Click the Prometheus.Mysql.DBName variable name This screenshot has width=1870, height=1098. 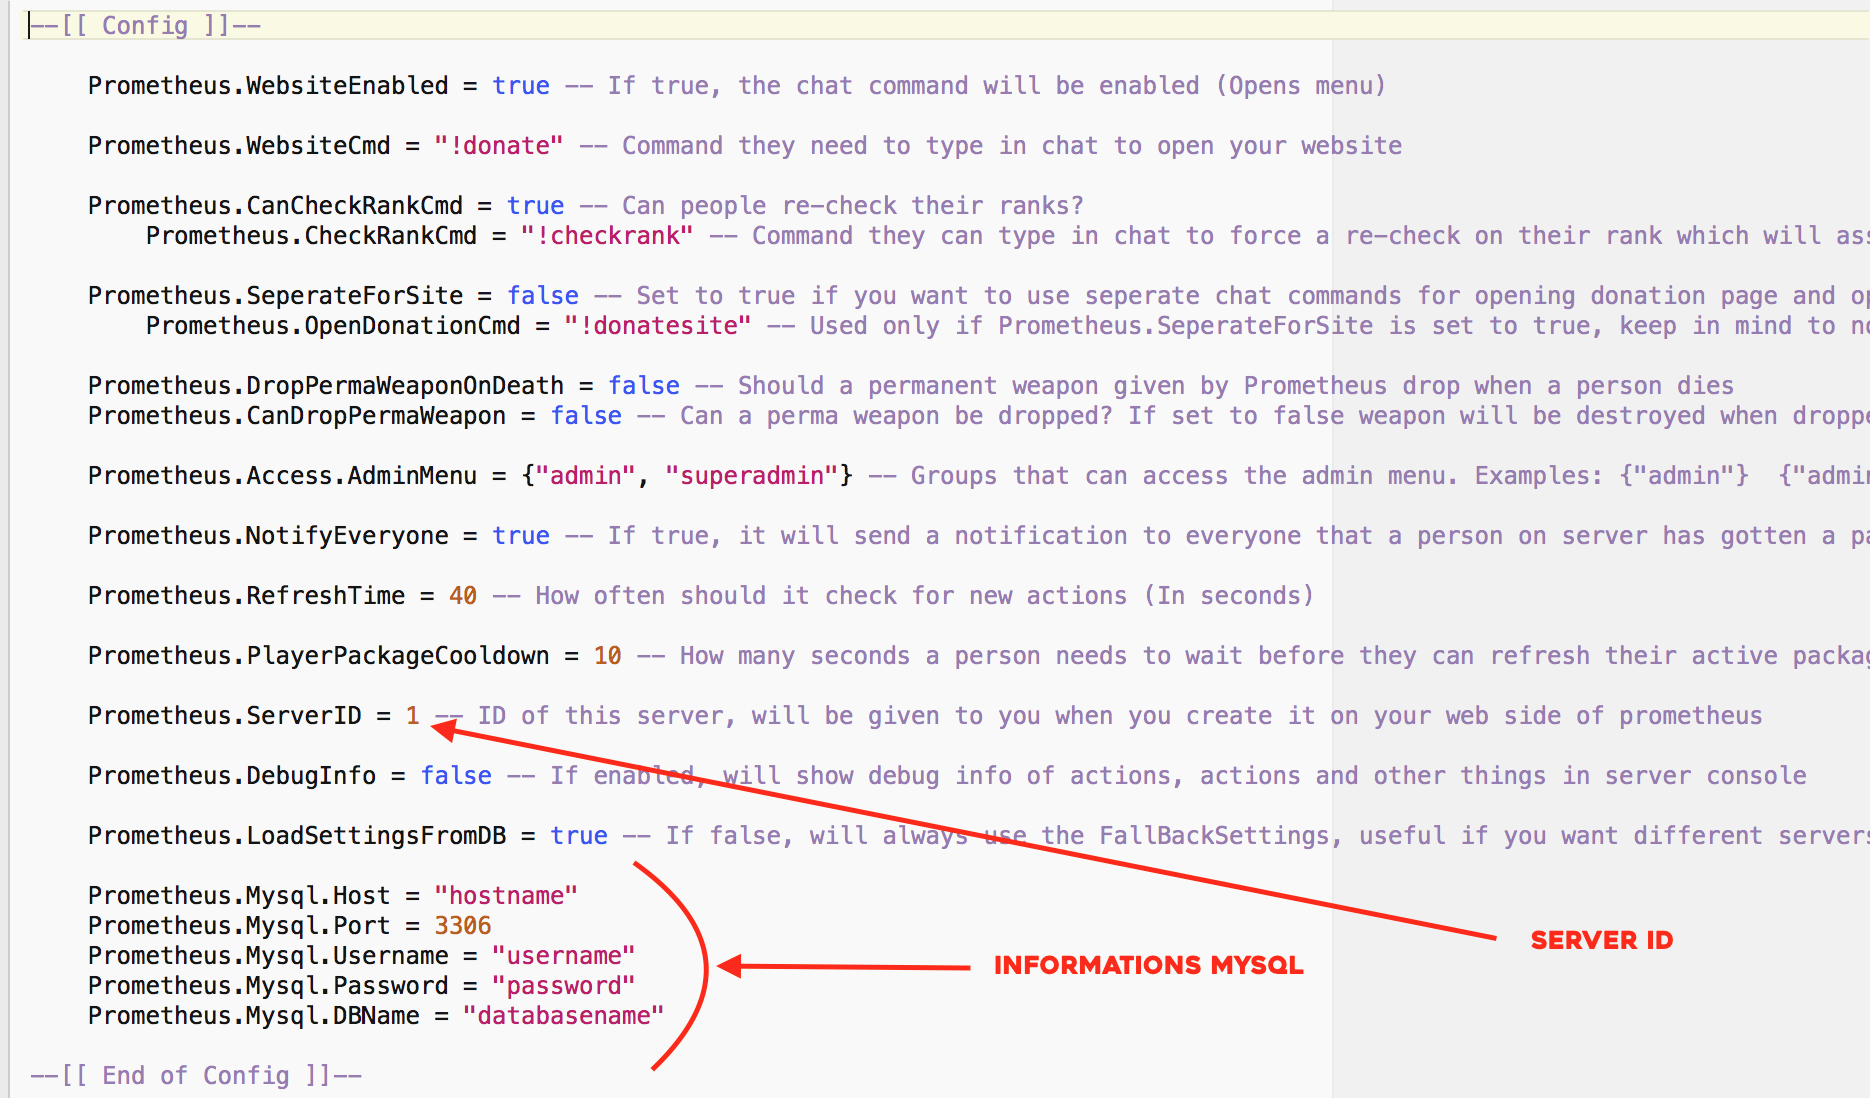tap(254, 1016)
